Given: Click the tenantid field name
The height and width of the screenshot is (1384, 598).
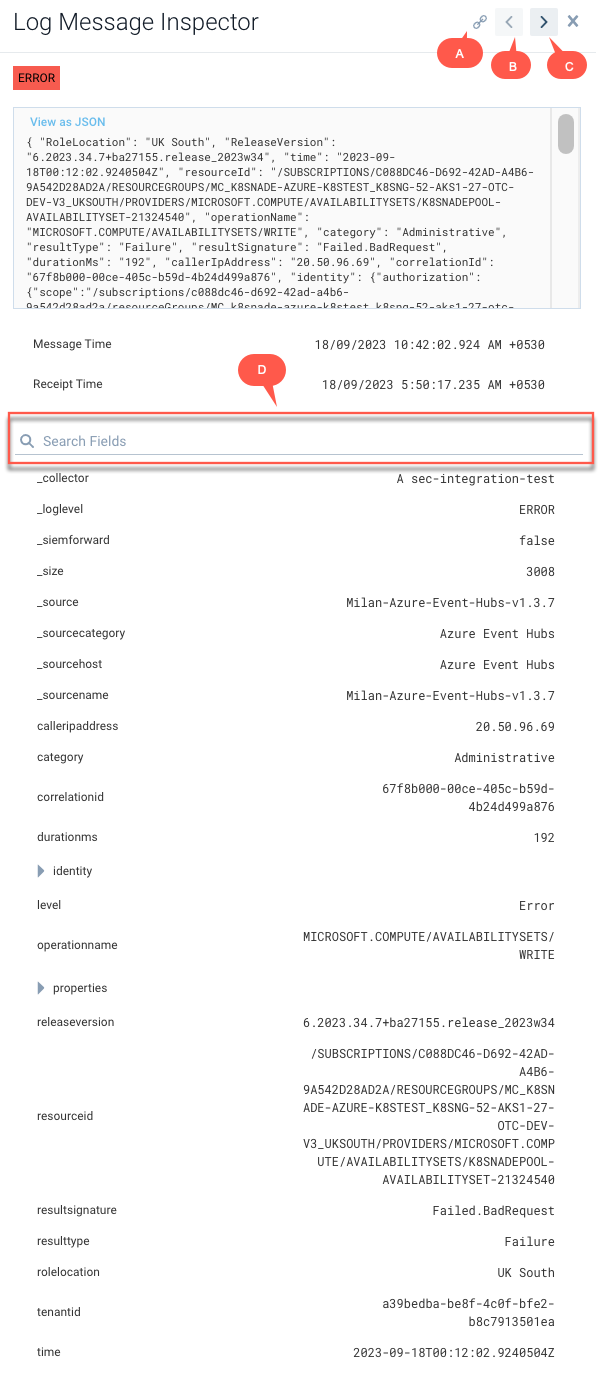Looking at the screenshot, I should tap(58, 1312).
